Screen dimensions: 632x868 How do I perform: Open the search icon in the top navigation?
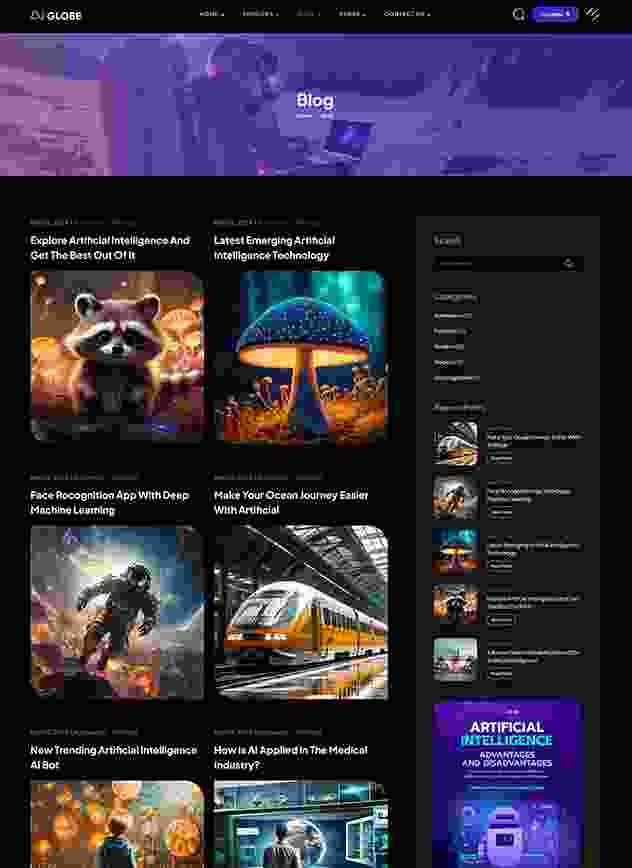518,14
